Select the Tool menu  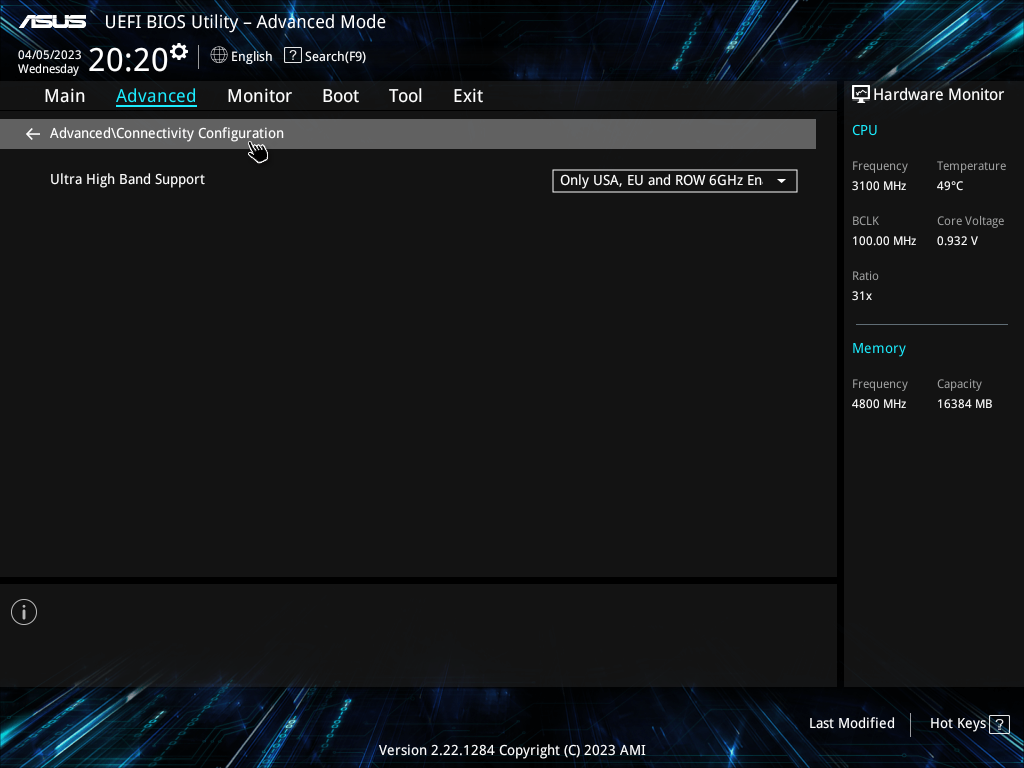pos(405,96)
